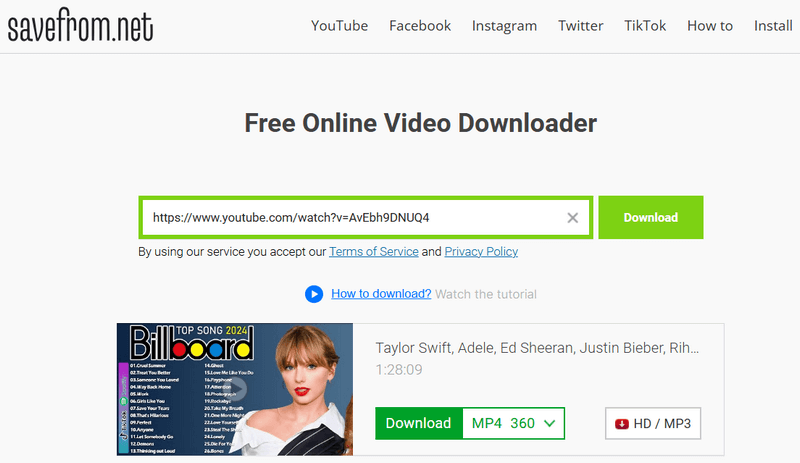Image resolution: width=800 pixels, height=463 pixels.
Task: Open the YouTube nav item
Action: [x=339, y=26]
